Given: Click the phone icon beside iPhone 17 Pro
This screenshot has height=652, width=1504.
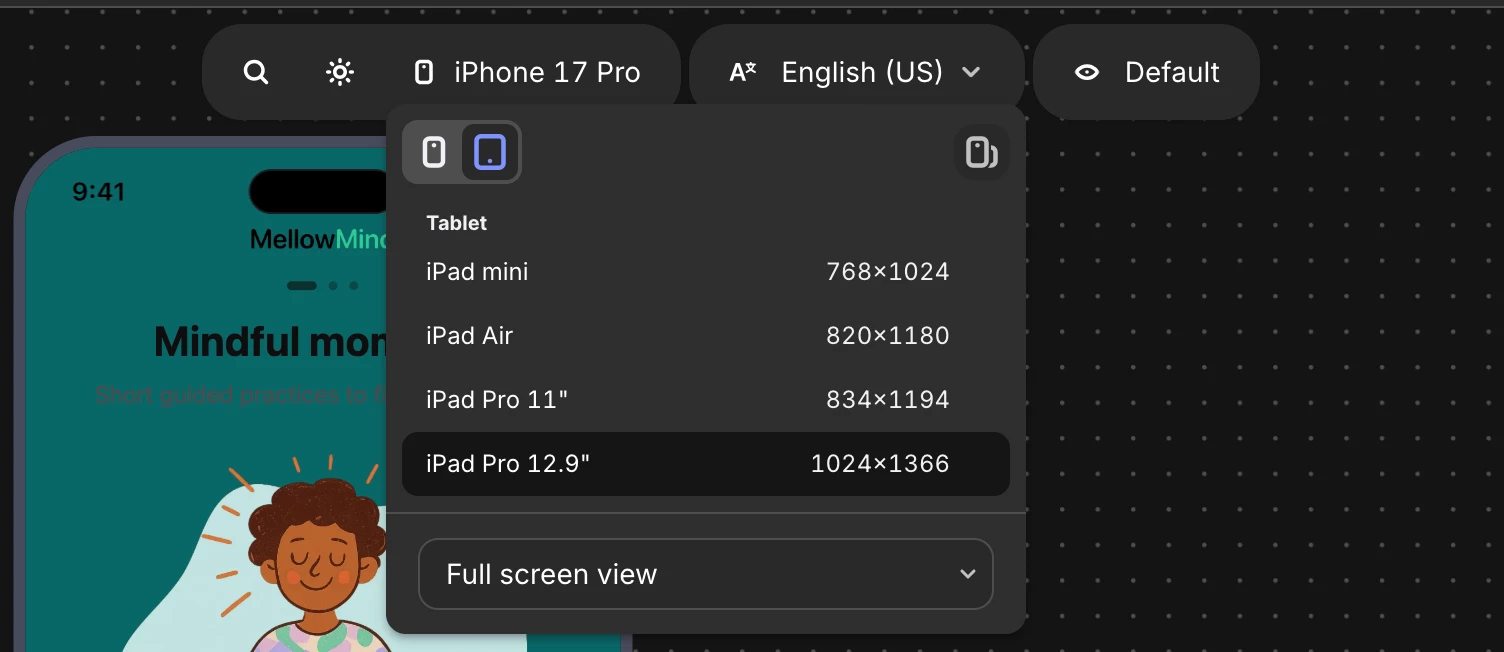Looking at the screenshot, I should coord(424,72).
